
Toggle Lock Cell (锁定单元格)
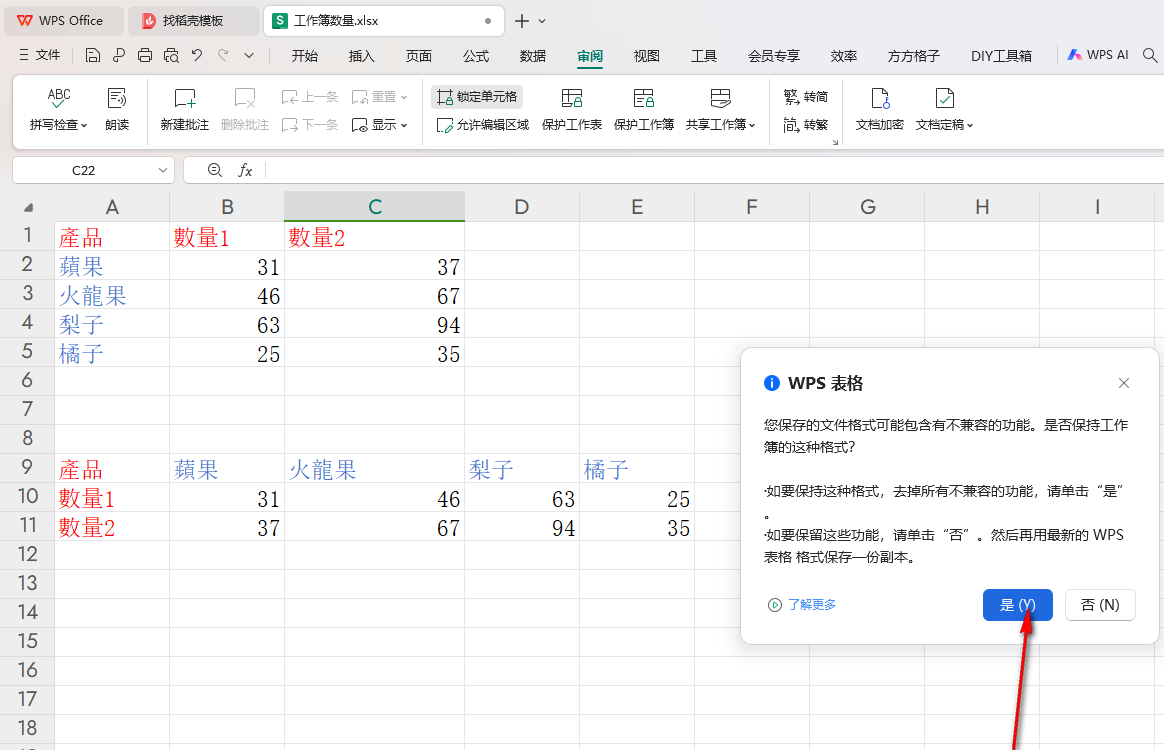tap(477, 97)
